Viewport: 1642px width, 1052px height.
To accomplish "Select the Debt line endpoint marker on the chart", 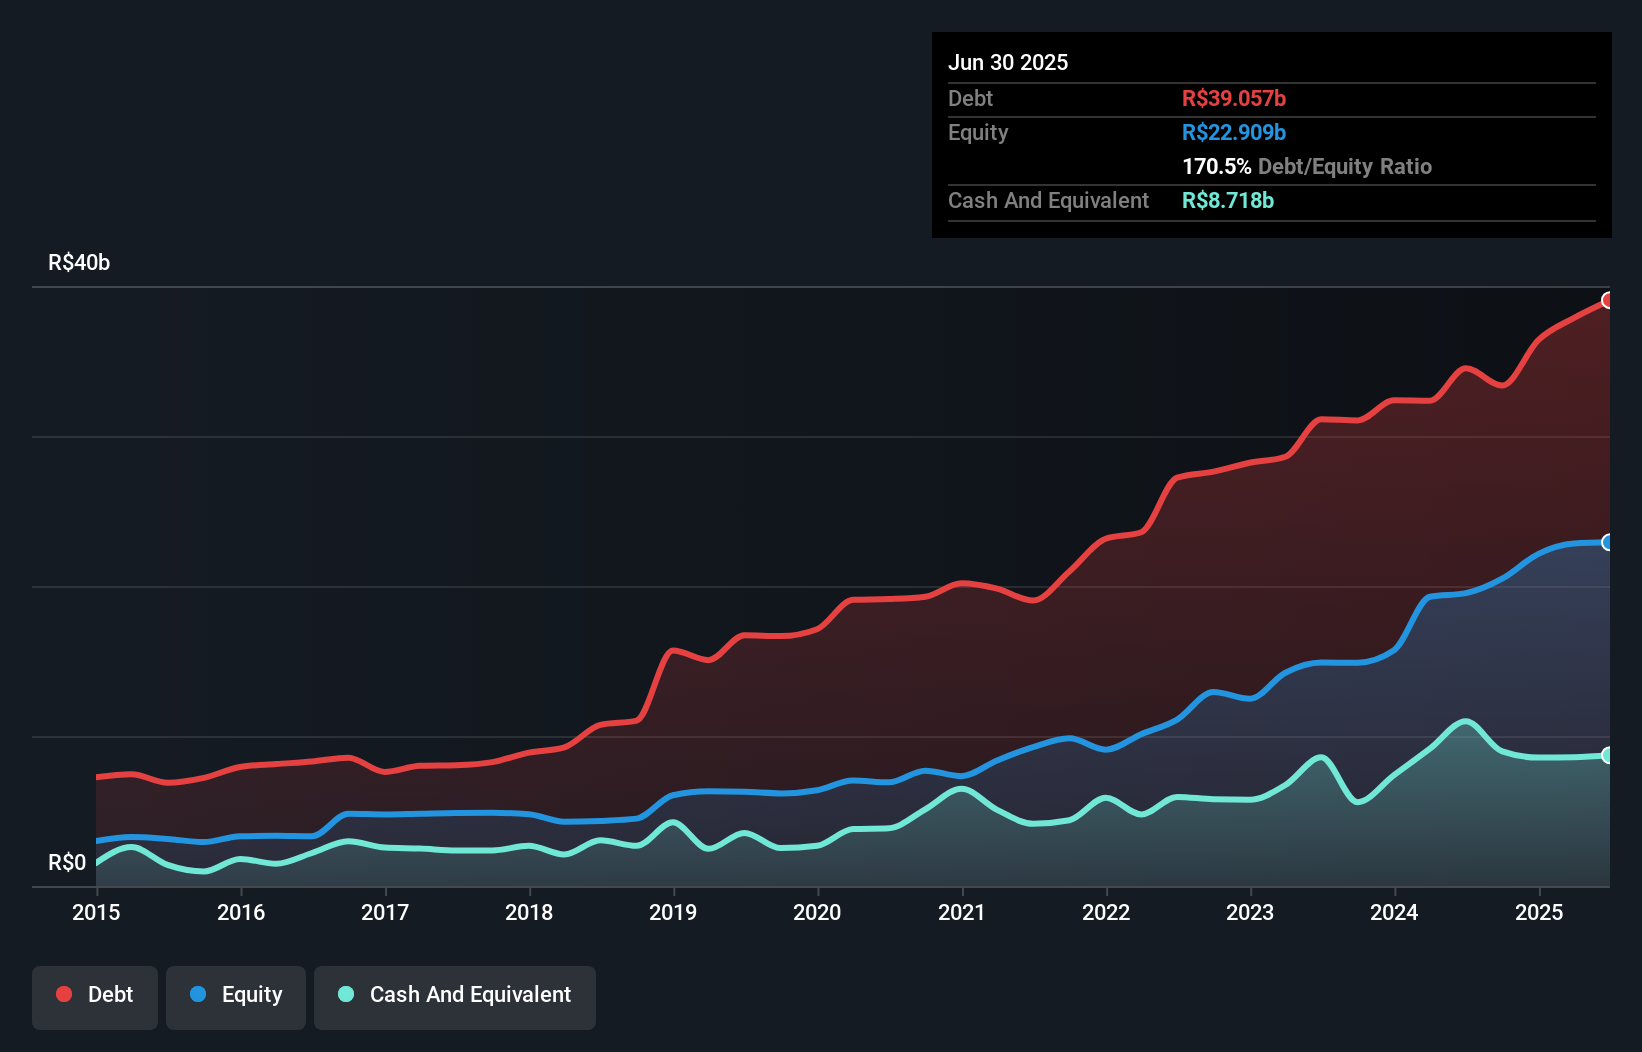I will (x=1608, y=300).
